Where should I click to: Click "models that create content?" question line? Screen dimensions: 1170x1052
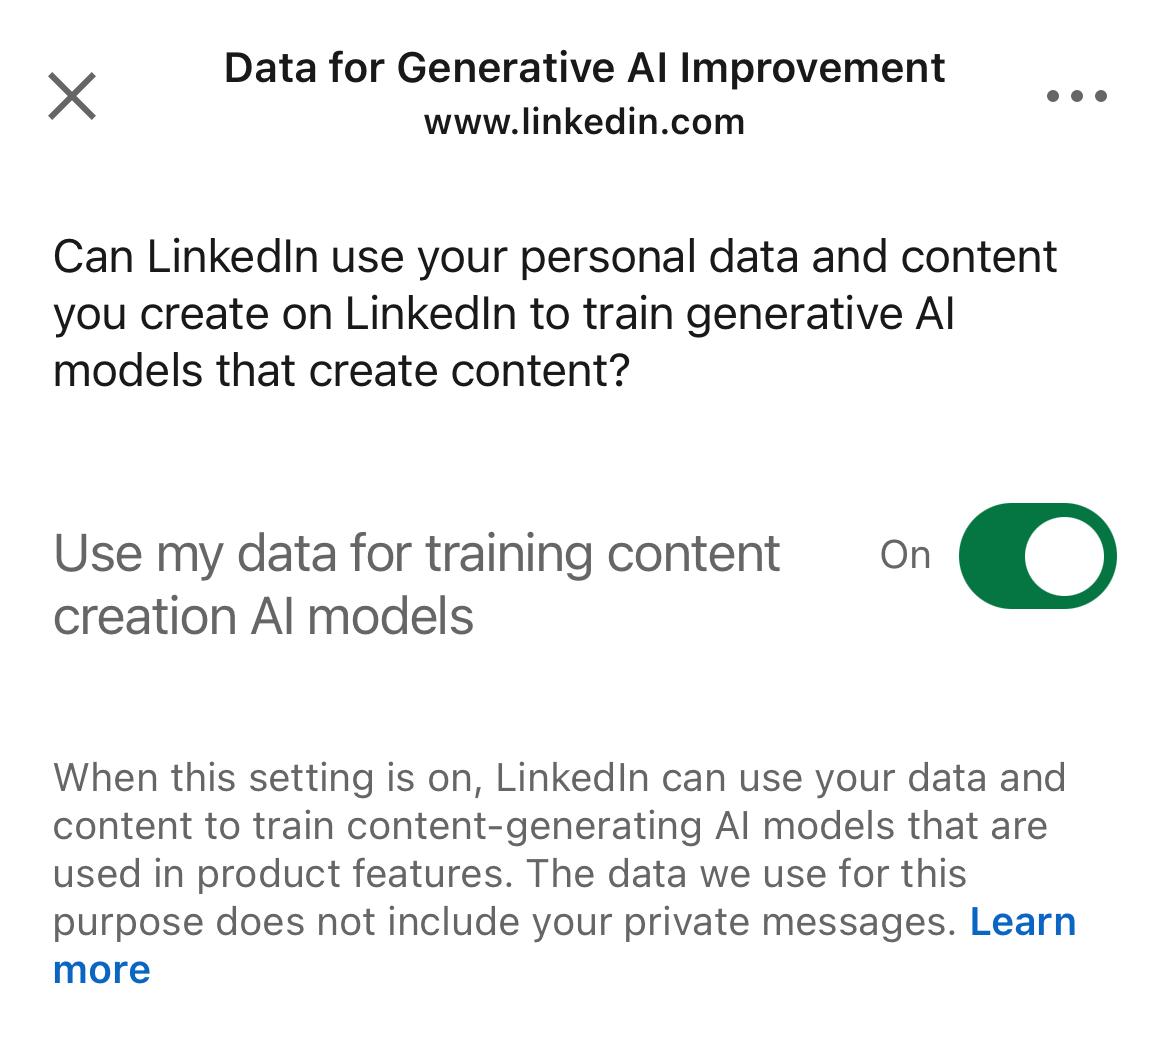coord(341,371)
